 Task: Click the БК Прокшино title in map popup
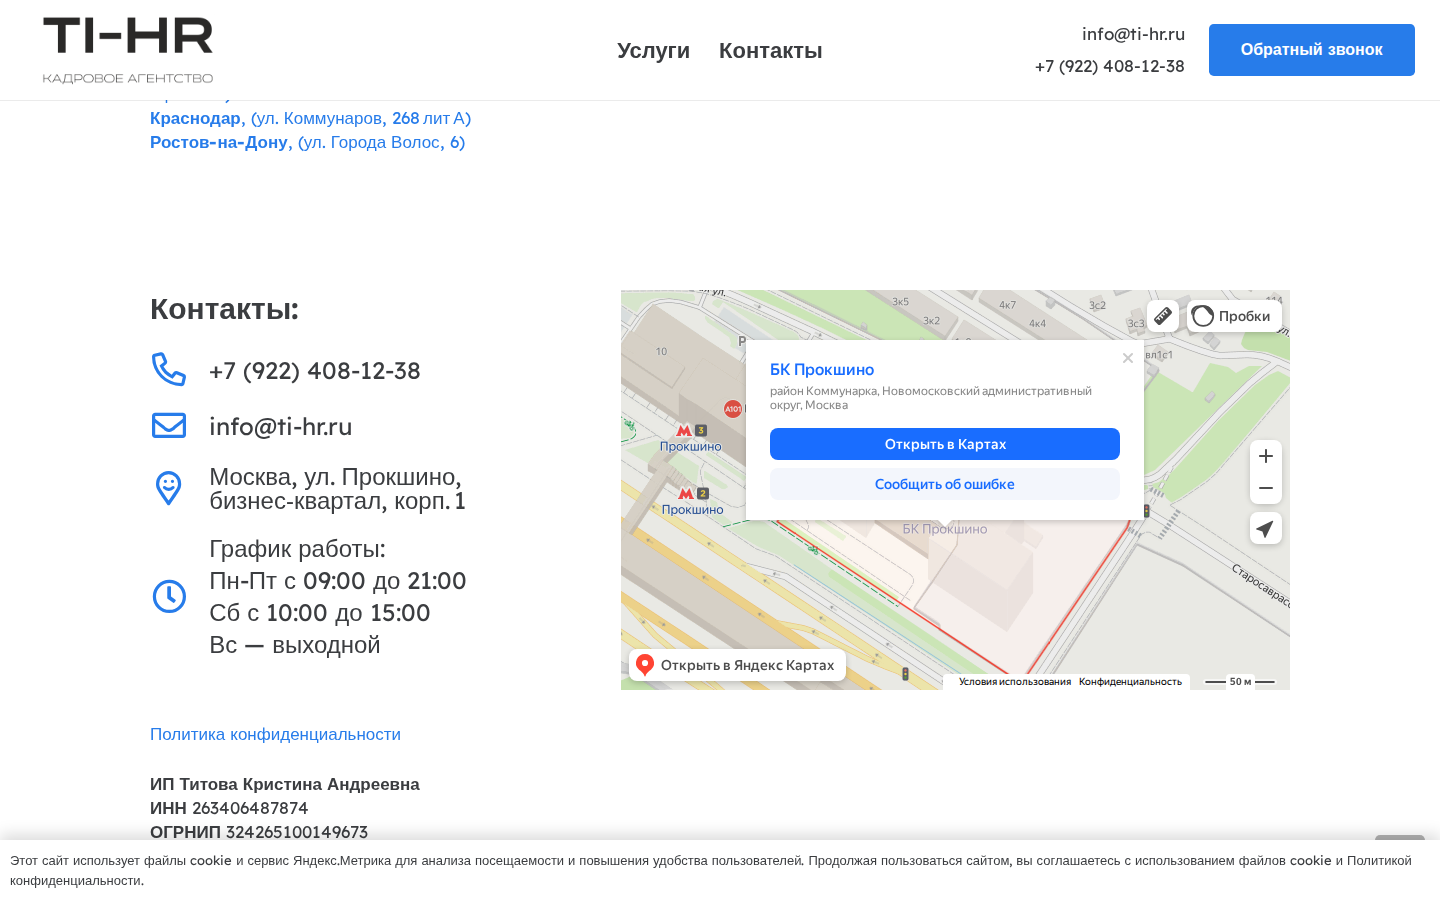822,370
